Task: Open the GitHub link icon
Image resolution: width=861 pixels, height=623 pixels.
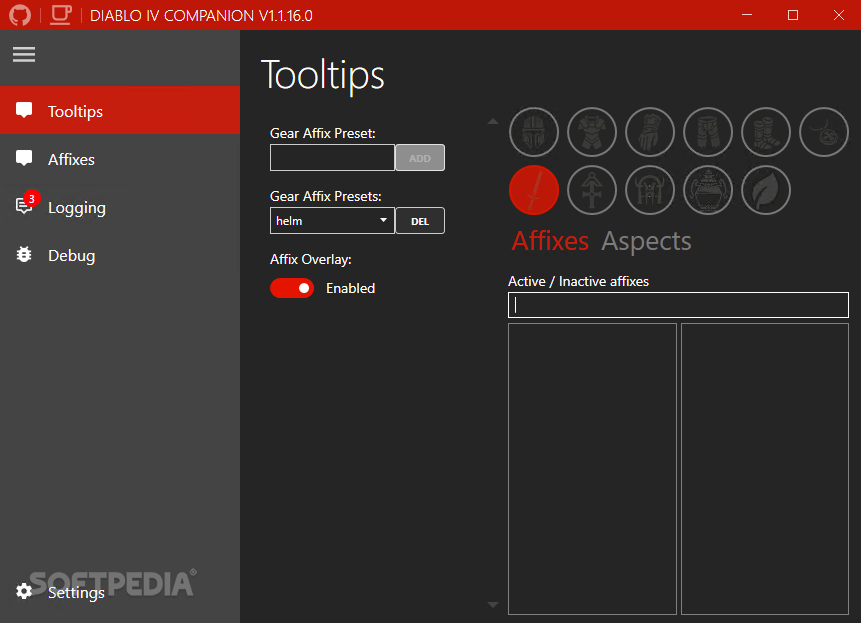Action: 20,15
